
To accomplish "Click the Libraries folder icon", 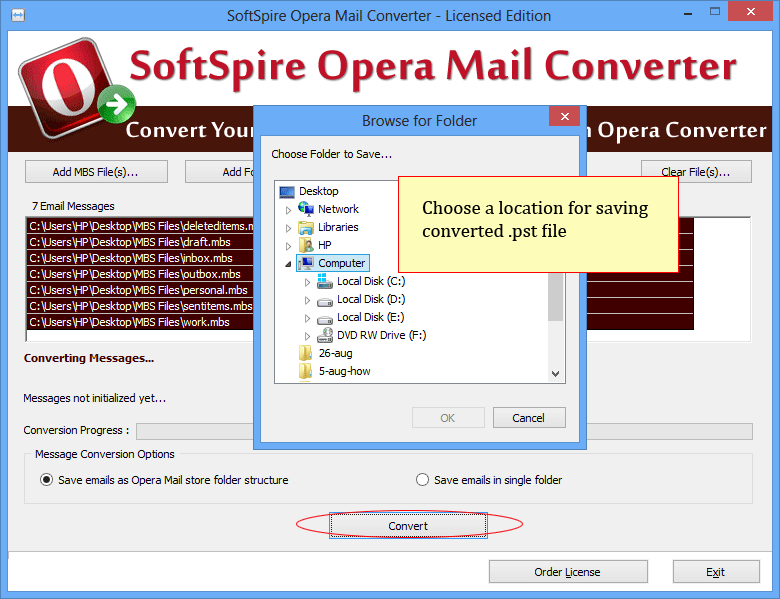I will (x=305, y=227).
